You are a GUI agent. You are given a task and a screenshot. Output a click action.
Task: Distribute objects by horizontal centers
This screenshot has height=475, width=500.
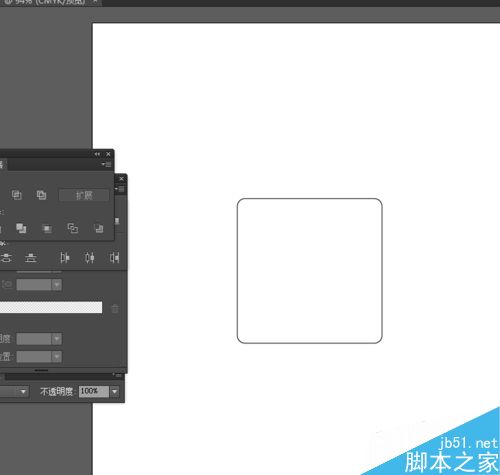pyautogui.click(x=89, y=257)
